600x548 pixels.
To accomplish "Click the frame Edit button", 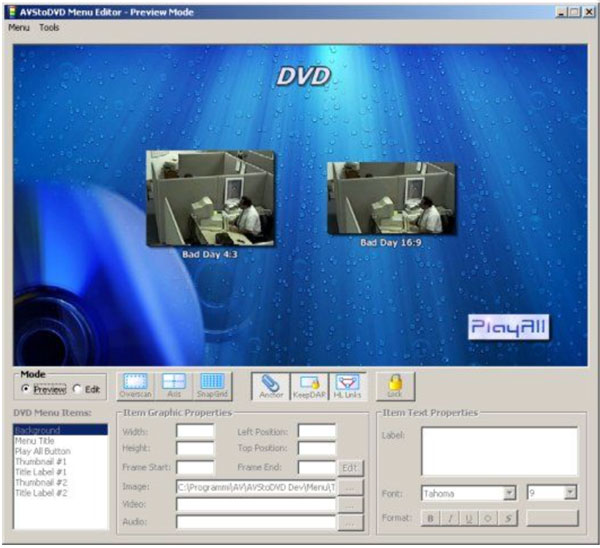I will point(350,468).
